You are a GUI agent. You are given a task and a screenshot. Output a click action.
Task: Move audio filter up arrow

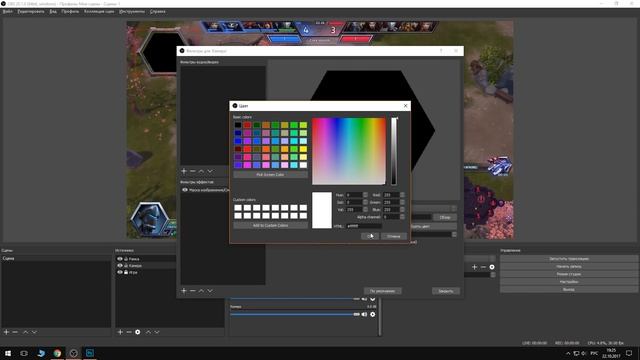click(x=201, y=171)
